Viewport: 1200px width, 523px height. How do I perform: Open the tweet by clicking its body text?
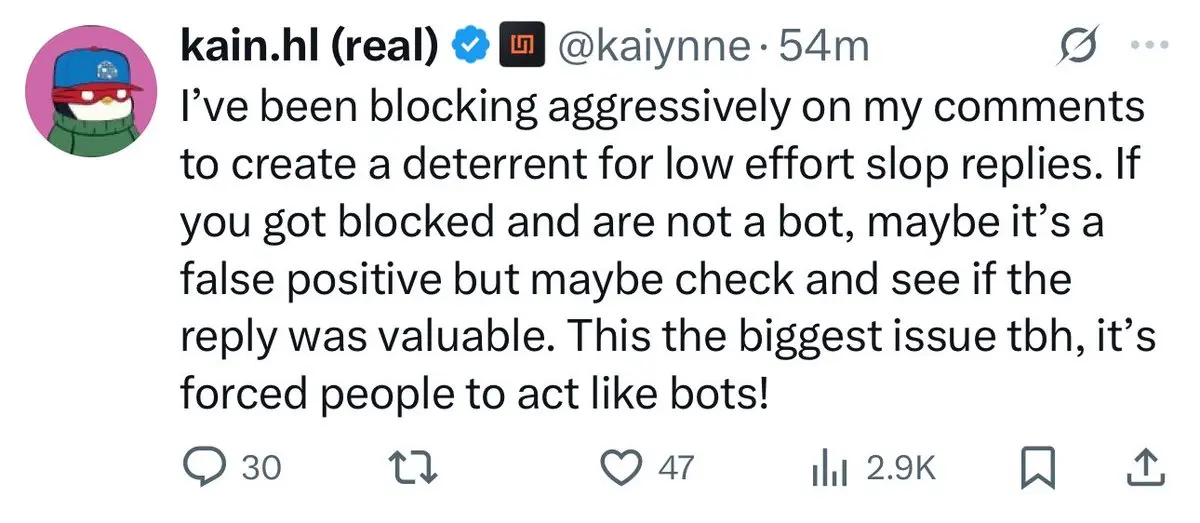668,252
